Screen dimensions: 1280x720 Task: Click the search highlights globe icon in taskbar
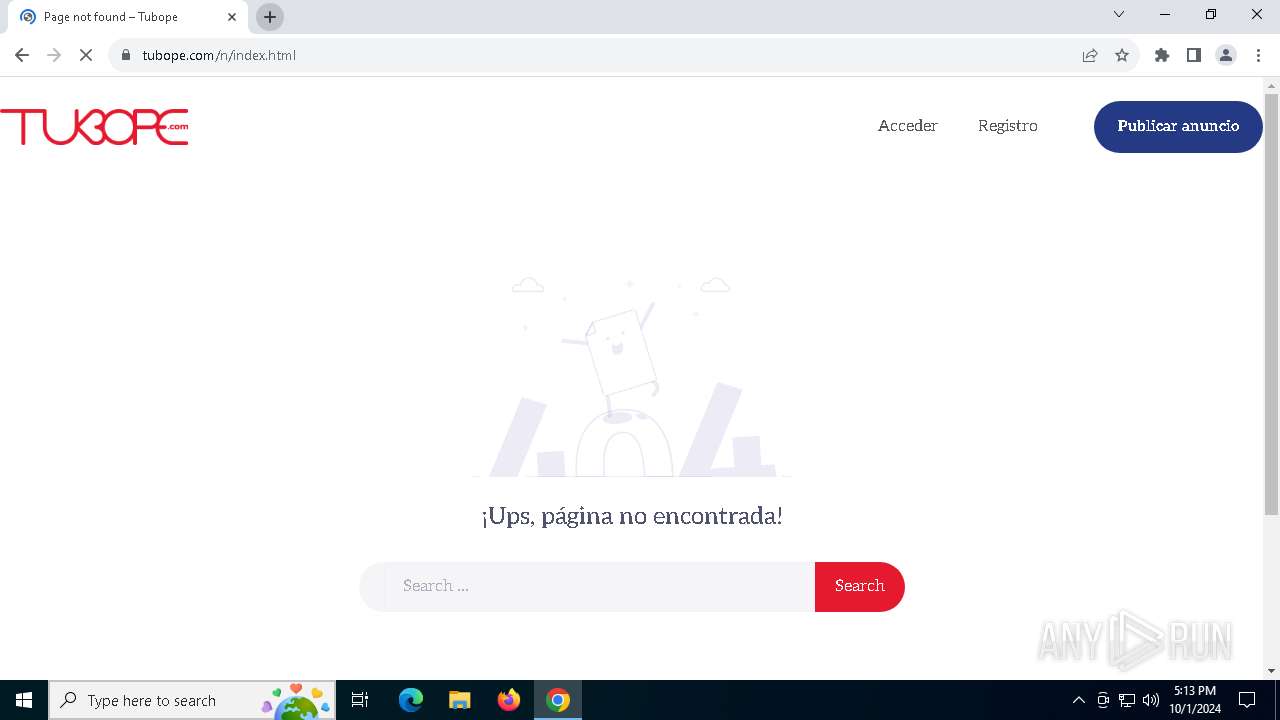point(296,702)
